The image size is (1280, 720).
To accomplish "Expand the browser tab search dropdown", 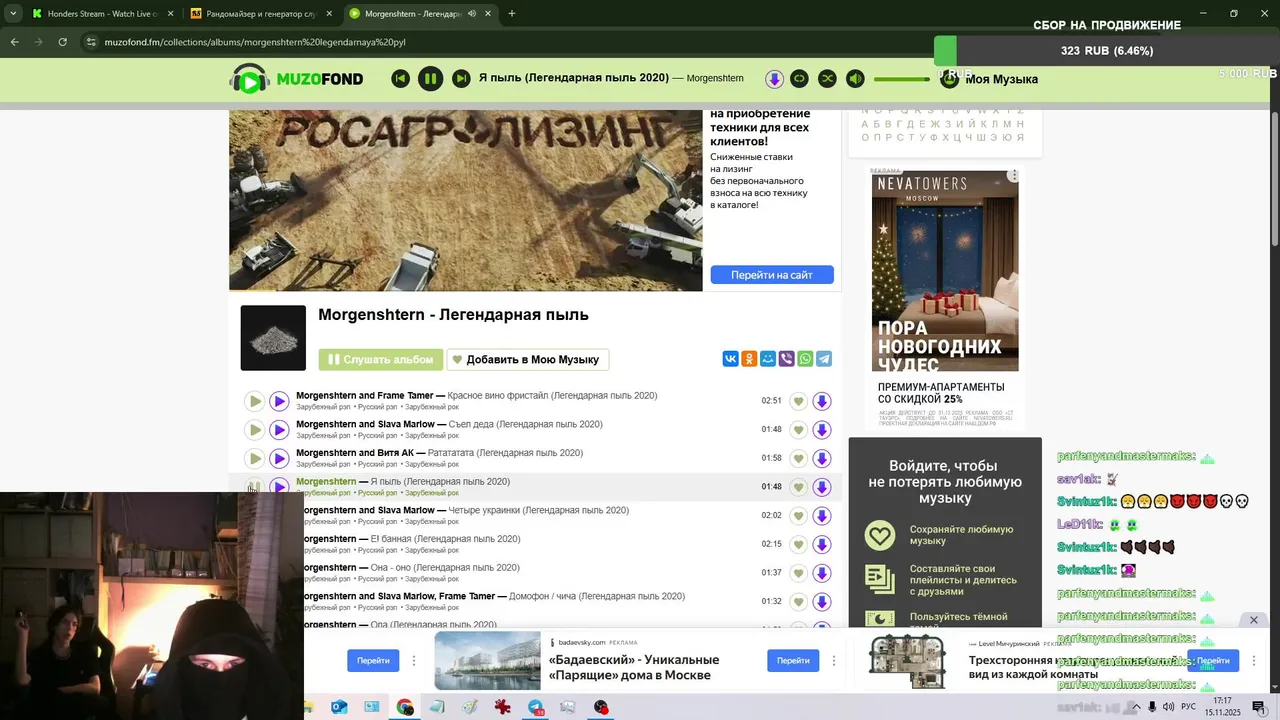I will click(13, 14).
